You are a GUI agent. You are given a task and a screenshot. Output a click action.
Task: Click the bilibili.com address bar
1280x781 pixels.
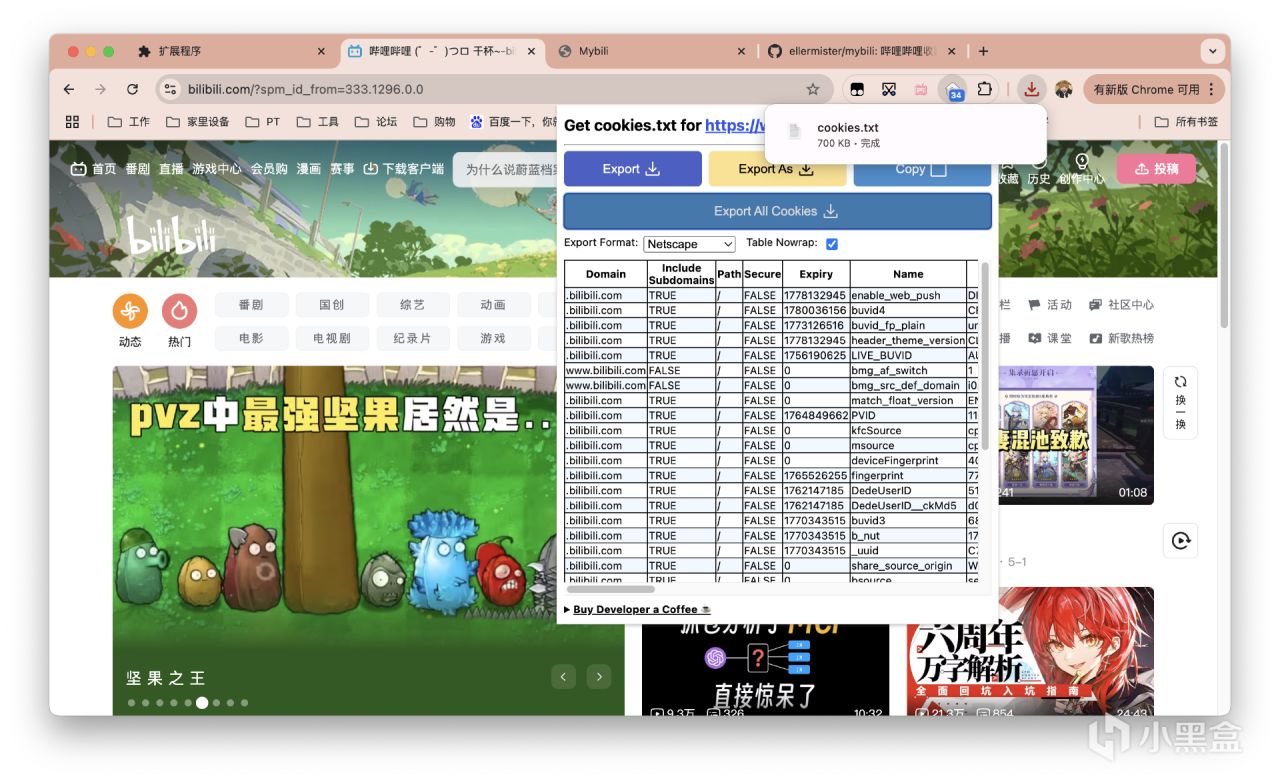point(495,89)
